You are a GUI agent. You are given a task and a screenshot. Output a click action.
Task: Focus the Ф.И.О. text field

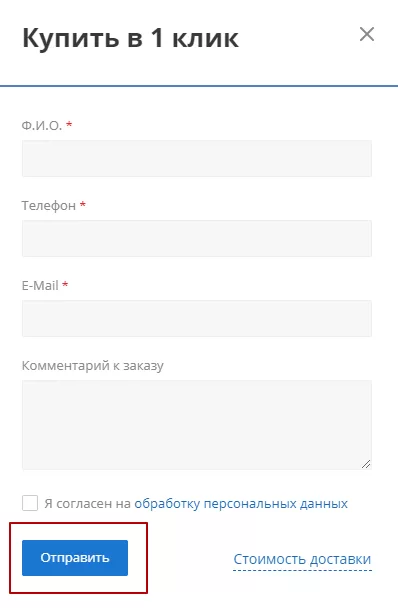[x=197, y=159]
